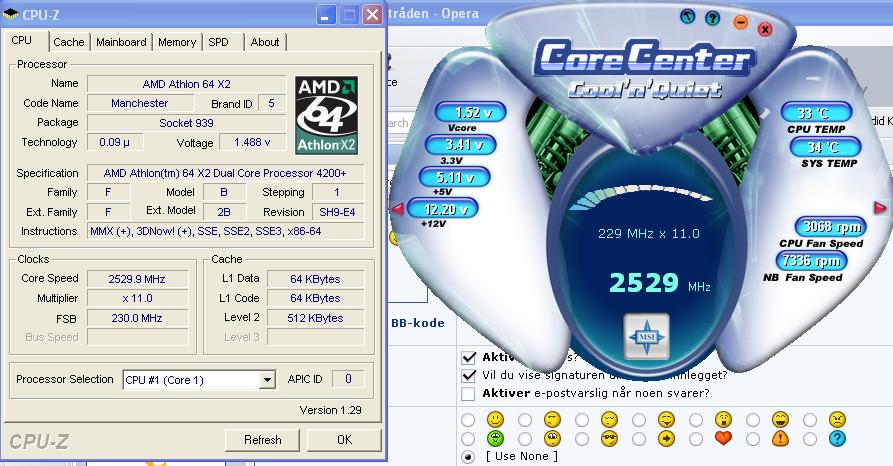This screenshot has width=893, height=466.
Task: Click the 3.3V rail 3.41 v readout
Action: coord(460,145)
